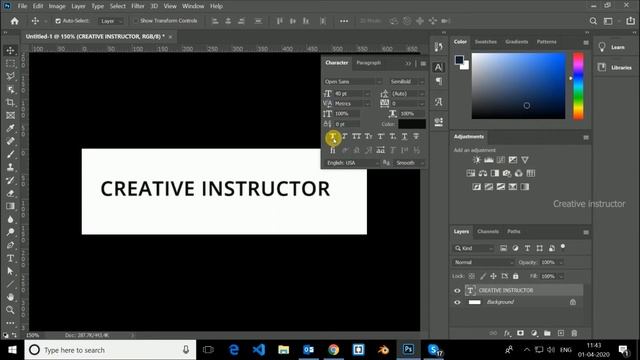Image resolution: width=640 pixels, height=360 pixels.
Task: Add a Levels adjustment
Action: click(489, 160)
